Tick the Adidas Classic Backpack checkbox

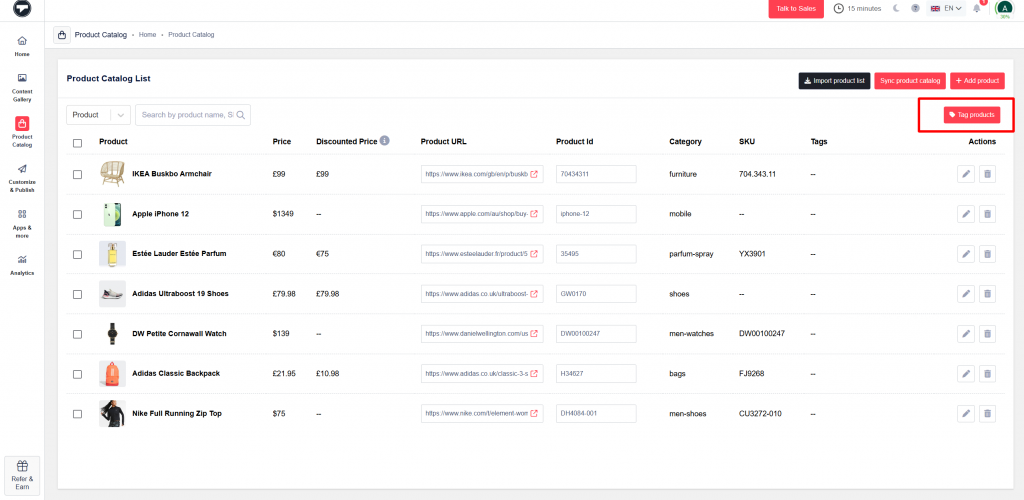[78, 373]
